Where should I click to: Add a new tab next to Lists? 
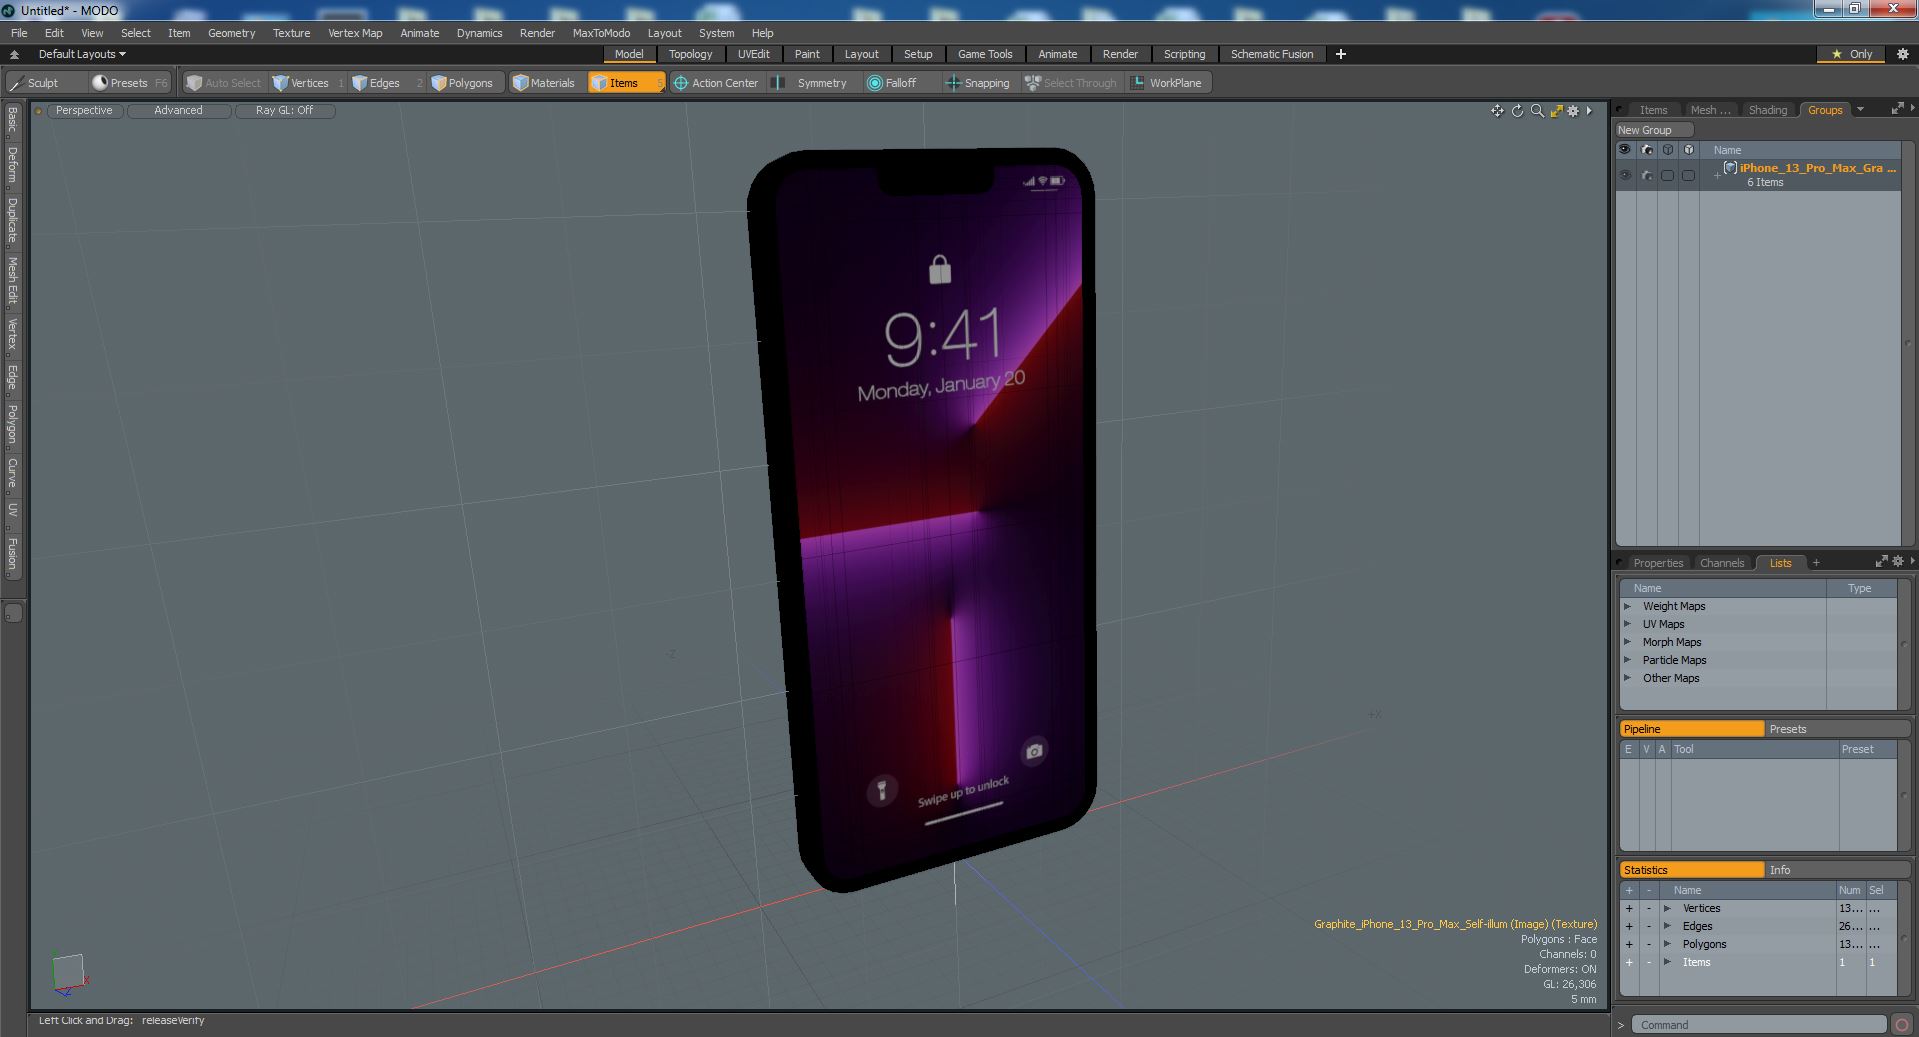coord(1816,563)
